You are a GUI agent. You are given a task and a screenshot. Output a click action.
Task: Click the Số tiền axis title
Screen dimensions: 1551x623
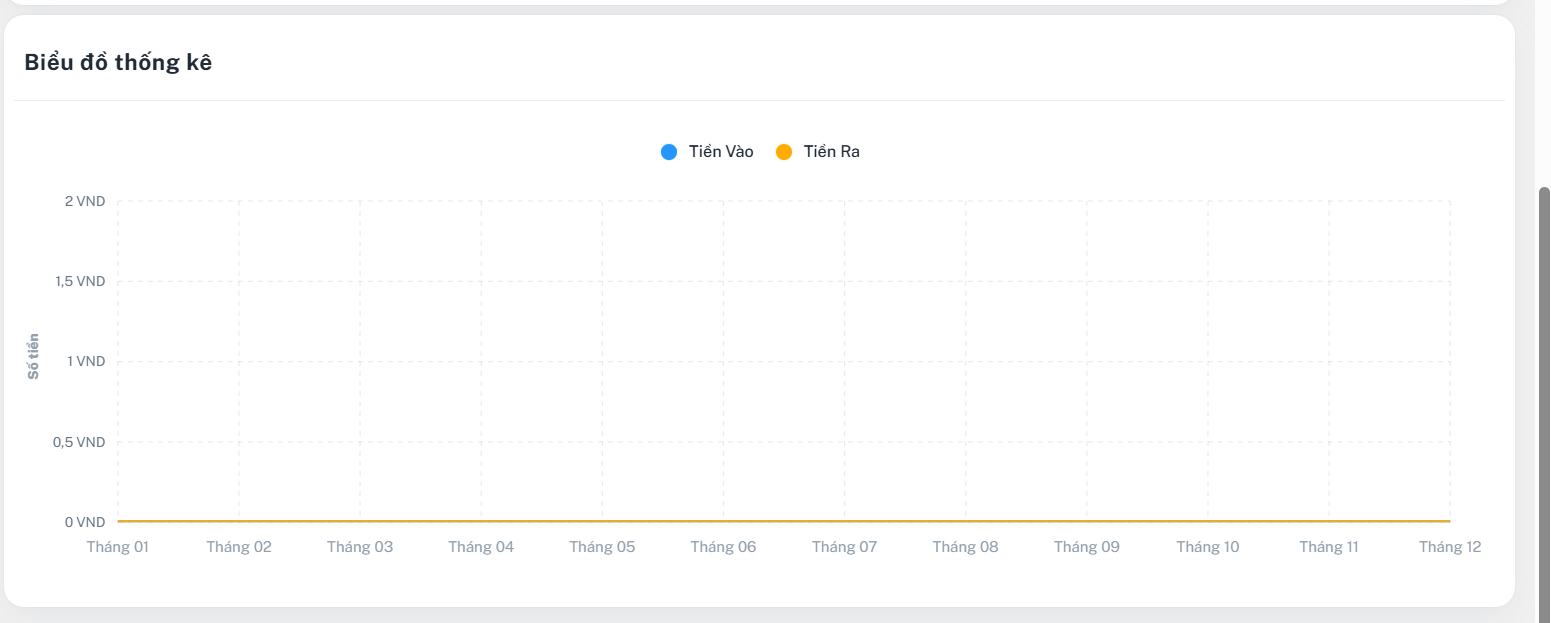(33, 356)
